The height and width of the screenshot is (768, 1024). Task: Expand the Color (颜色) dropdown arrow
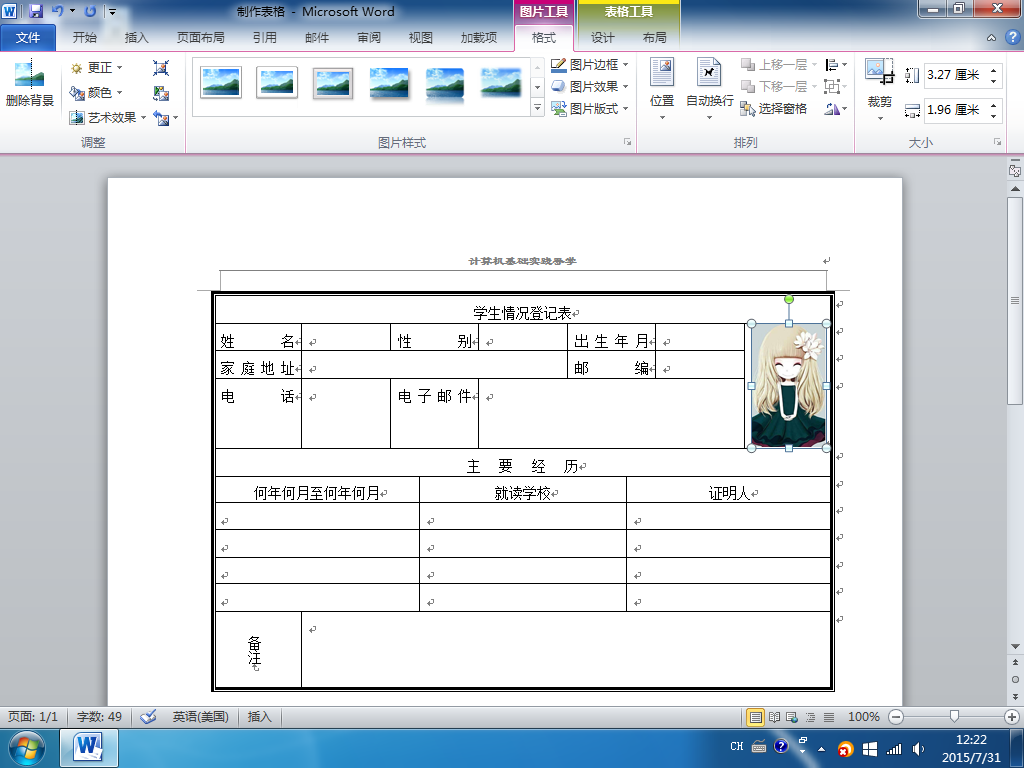click(x=120, y=93)
